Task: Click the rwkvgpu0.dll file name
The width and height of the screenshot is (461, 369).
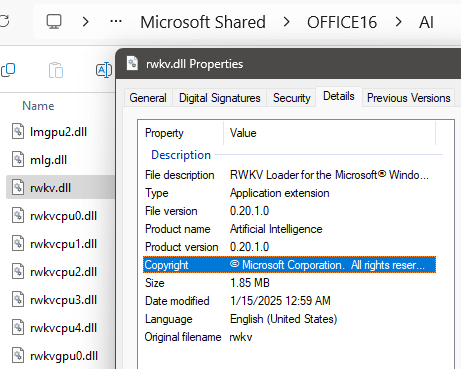Action: click(x=64, y=356)
